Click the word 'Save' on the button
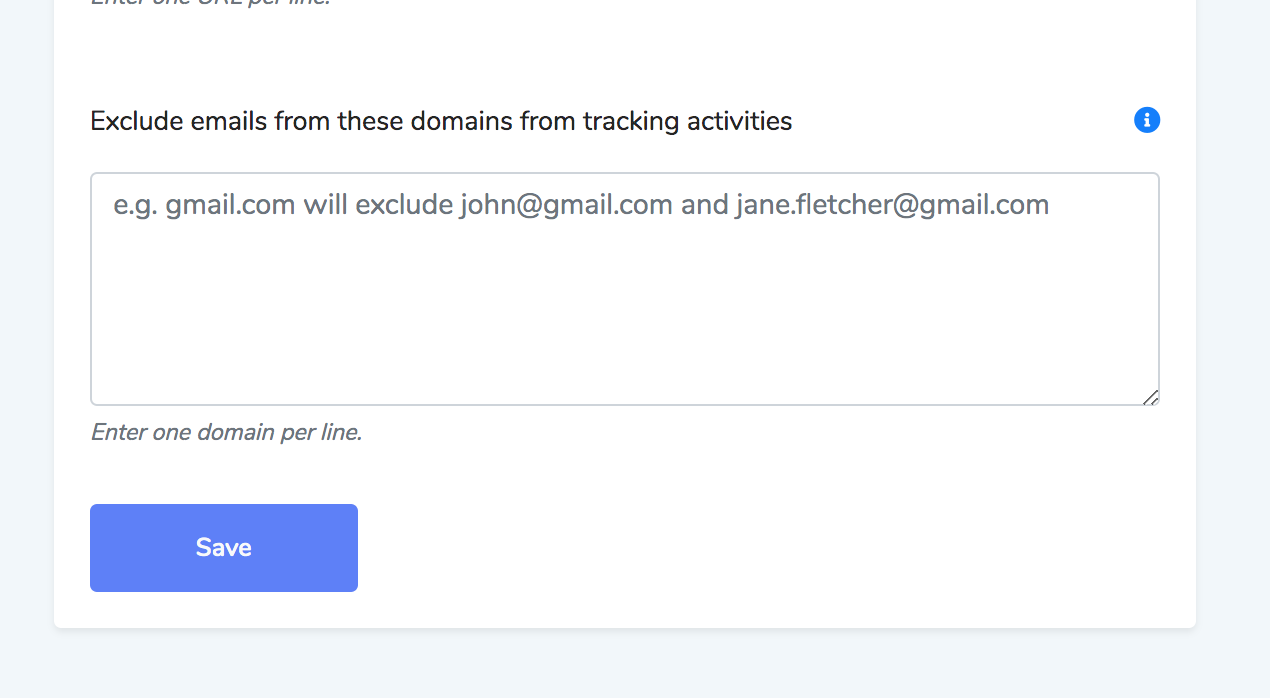The image size is (1270, 698). [224, 547]
